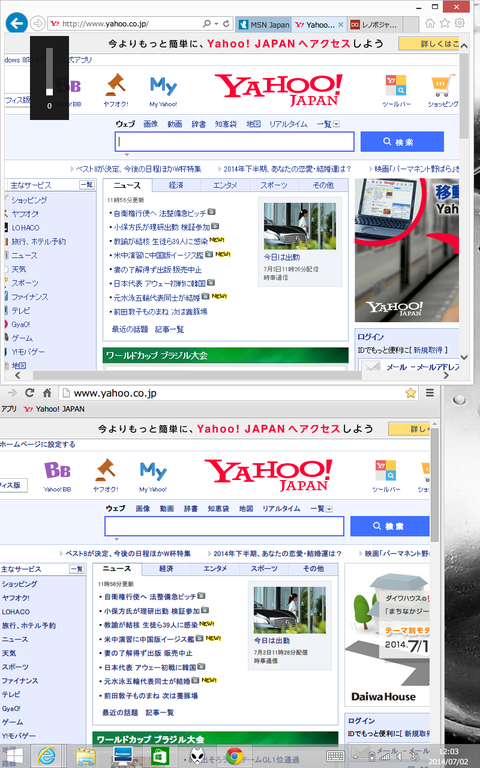Refresh the page in Internet Explorer
480x768 pixels.
226,24
